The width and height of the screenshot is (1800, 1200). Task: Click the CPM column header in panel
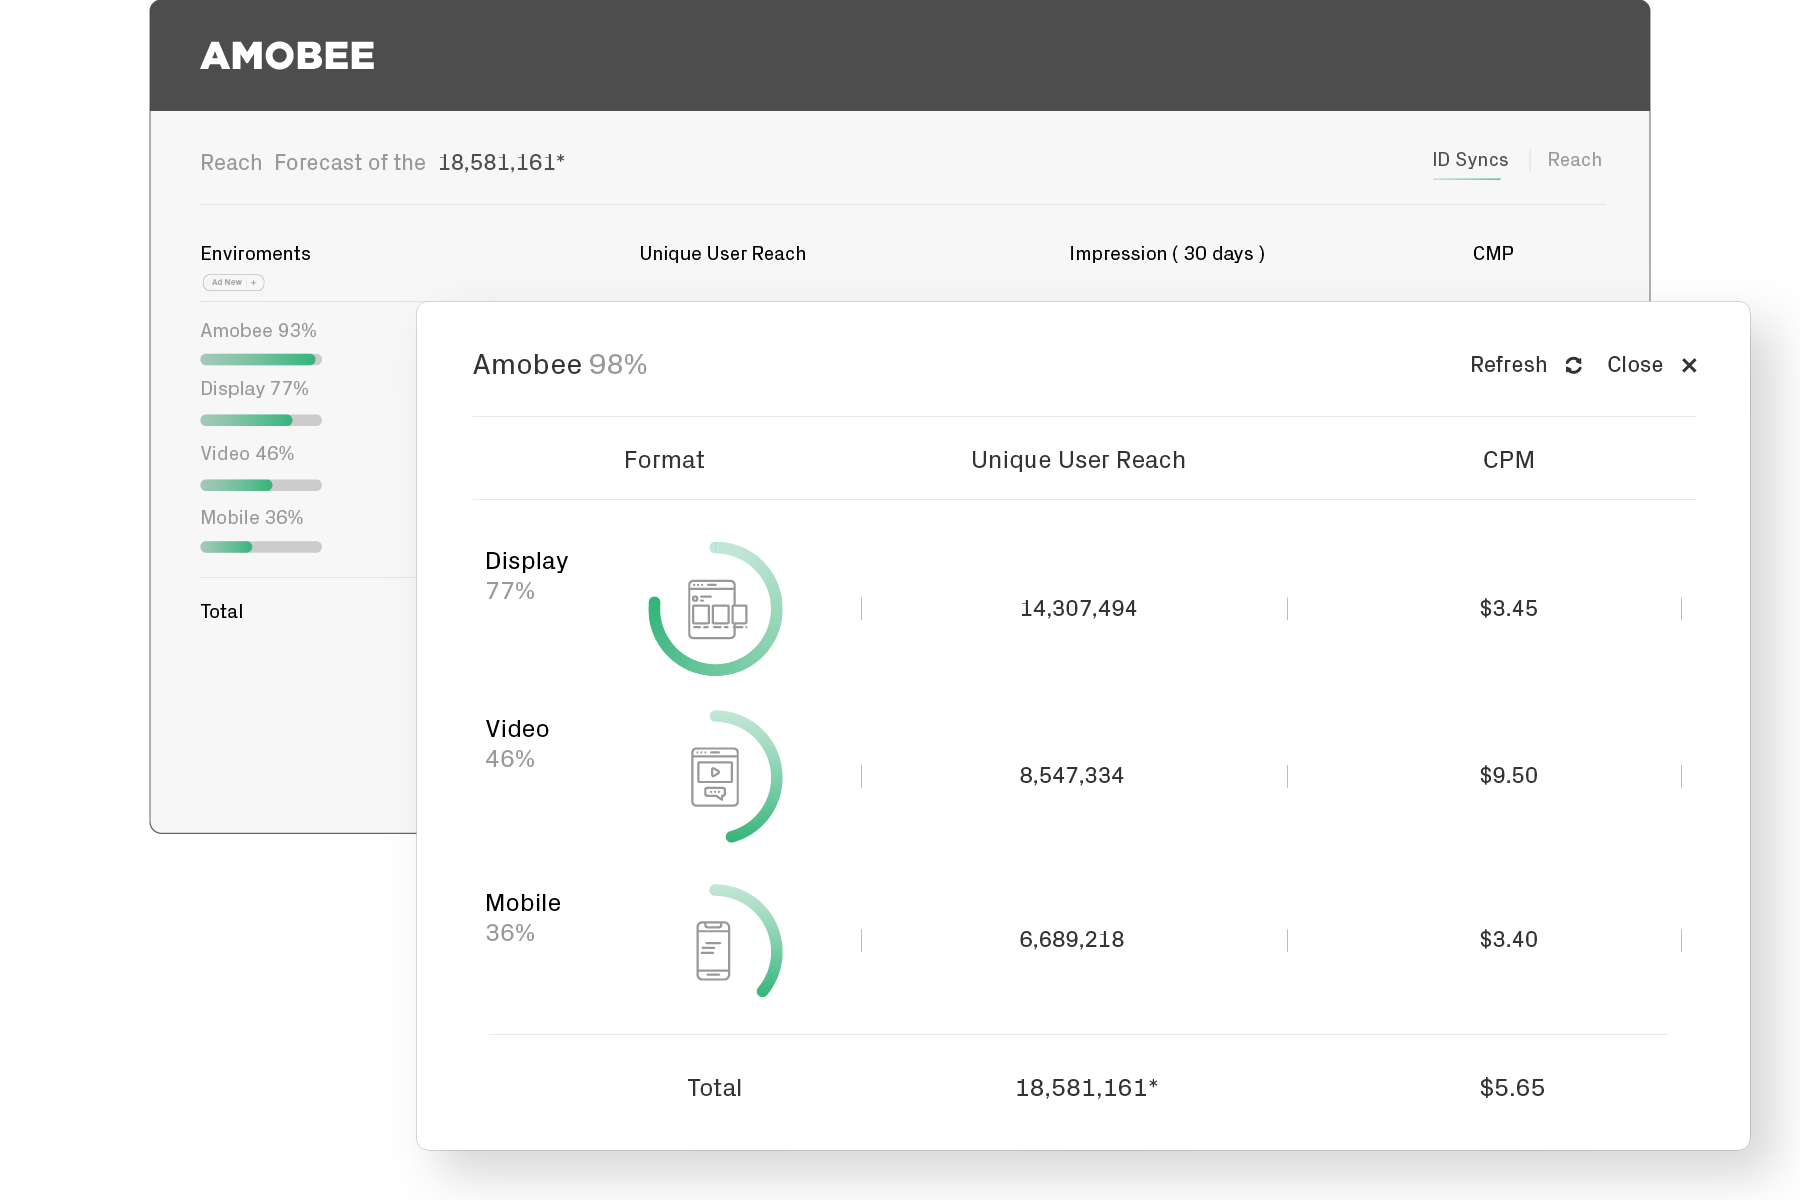[1508, 460]
